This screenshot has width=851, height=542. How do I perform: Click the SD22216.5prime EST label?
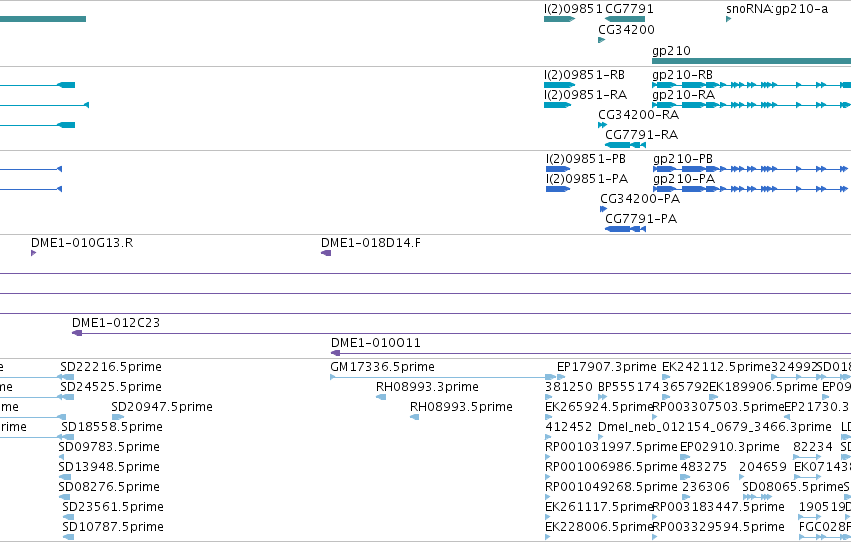(x=111, y=367)
